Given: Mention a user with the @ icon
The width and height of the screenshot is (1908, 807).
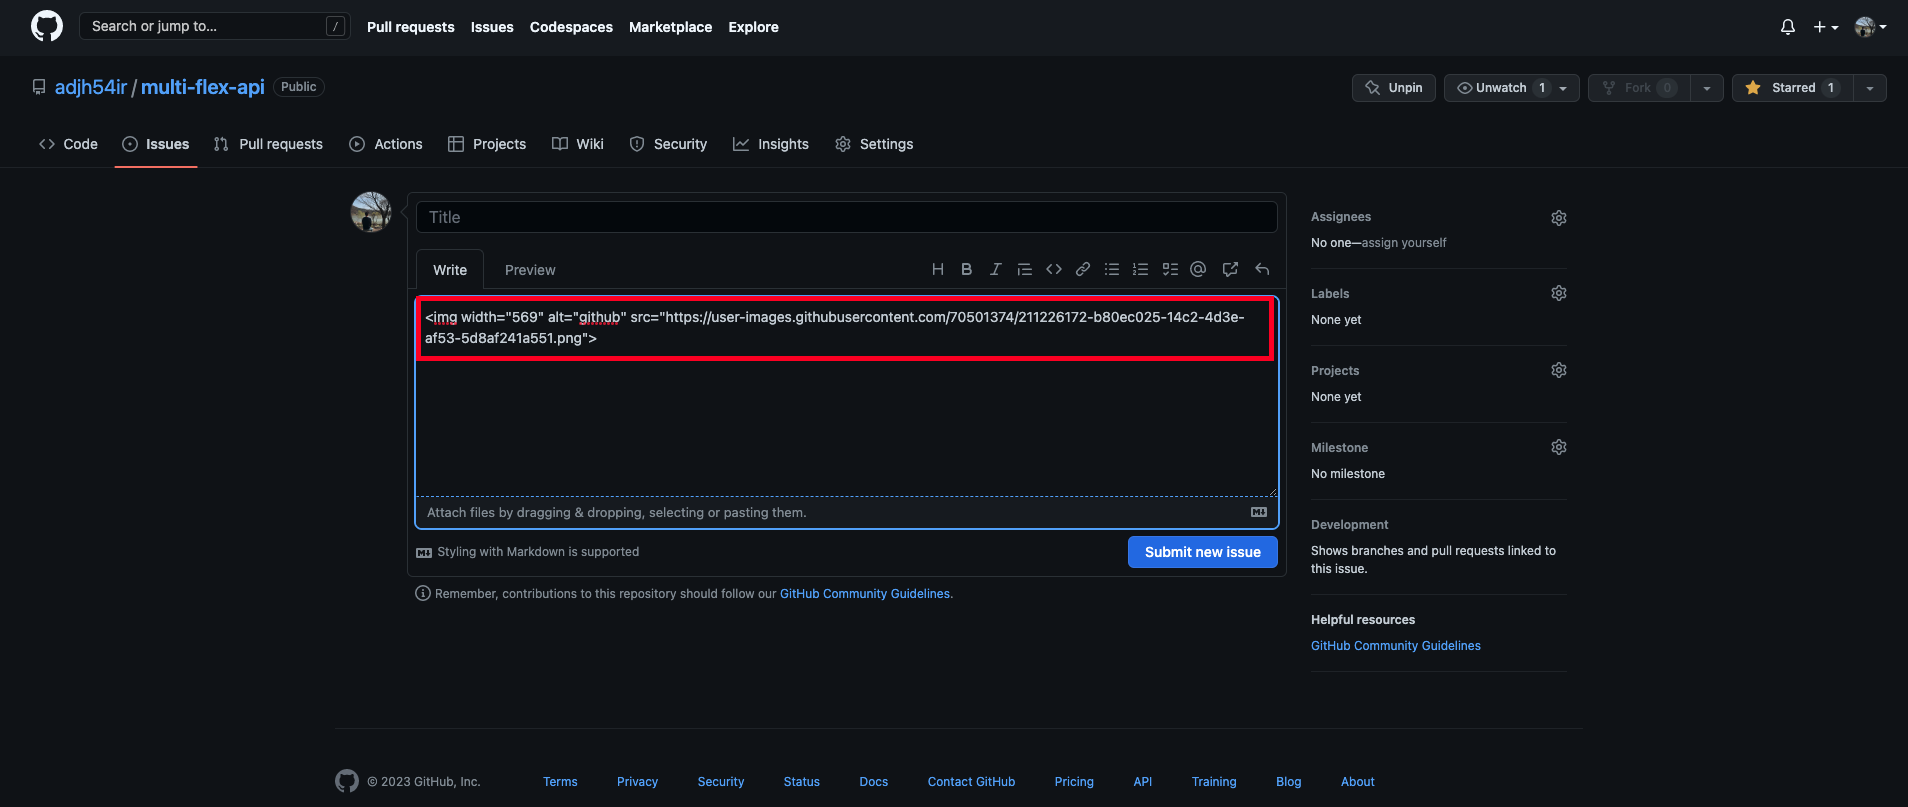Looking at the screenshot, I should (x=1198, y=269).
